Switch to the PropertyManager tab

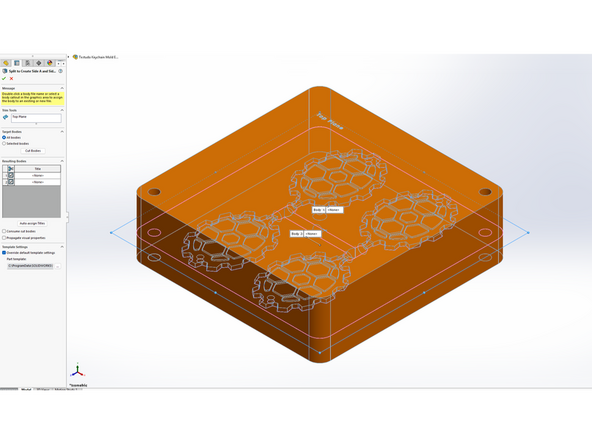tap(17, 63)
